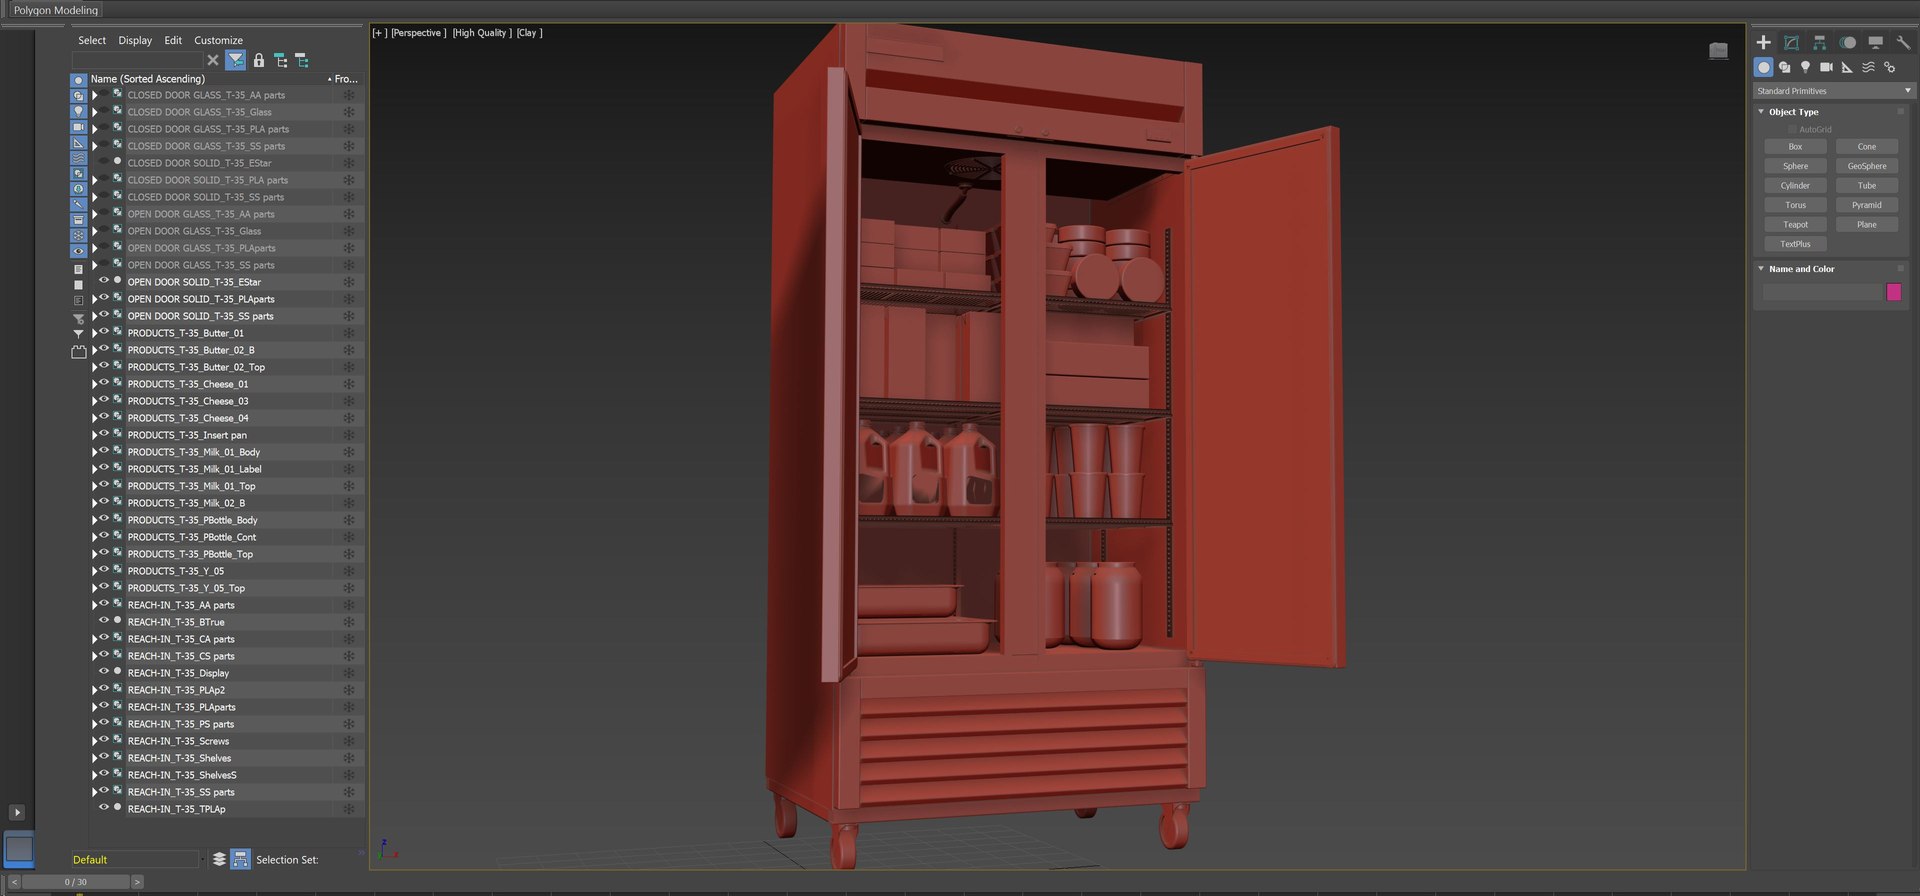Collapse the Object Type rollout
This screenshot has height=896, width=1920.
[1761, 112]
